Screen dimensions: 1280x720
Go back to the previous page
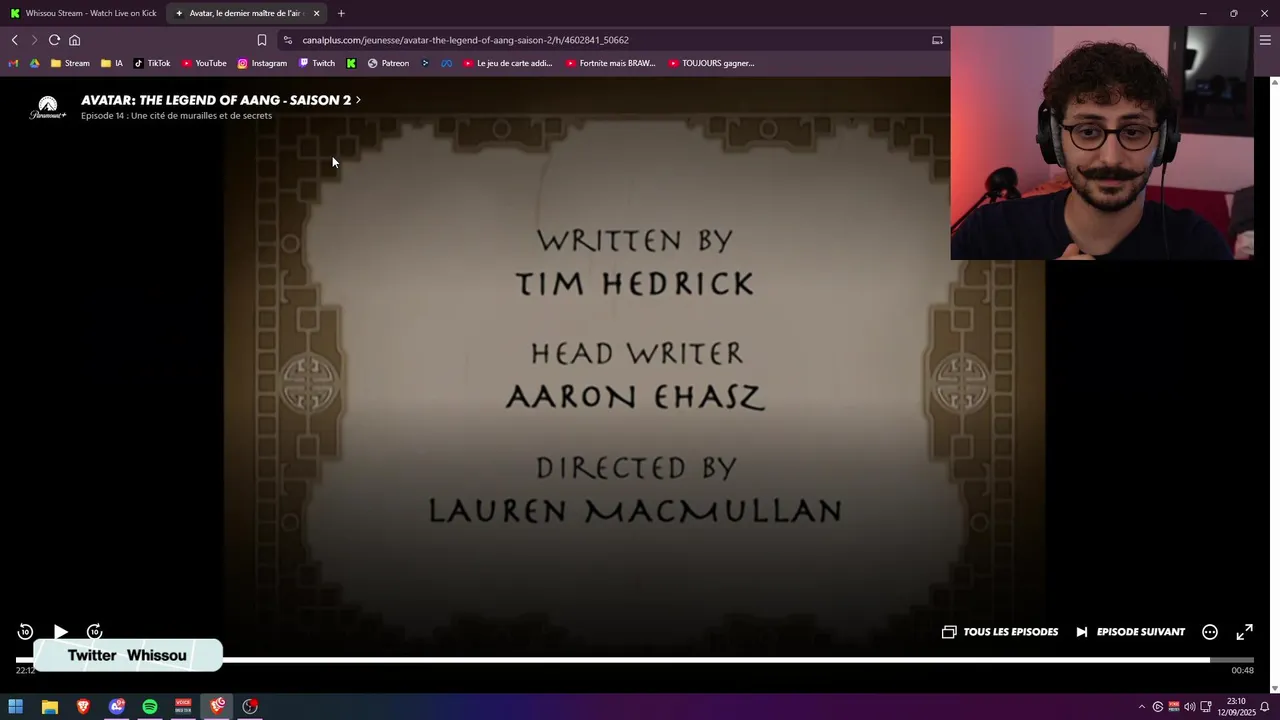14,40
